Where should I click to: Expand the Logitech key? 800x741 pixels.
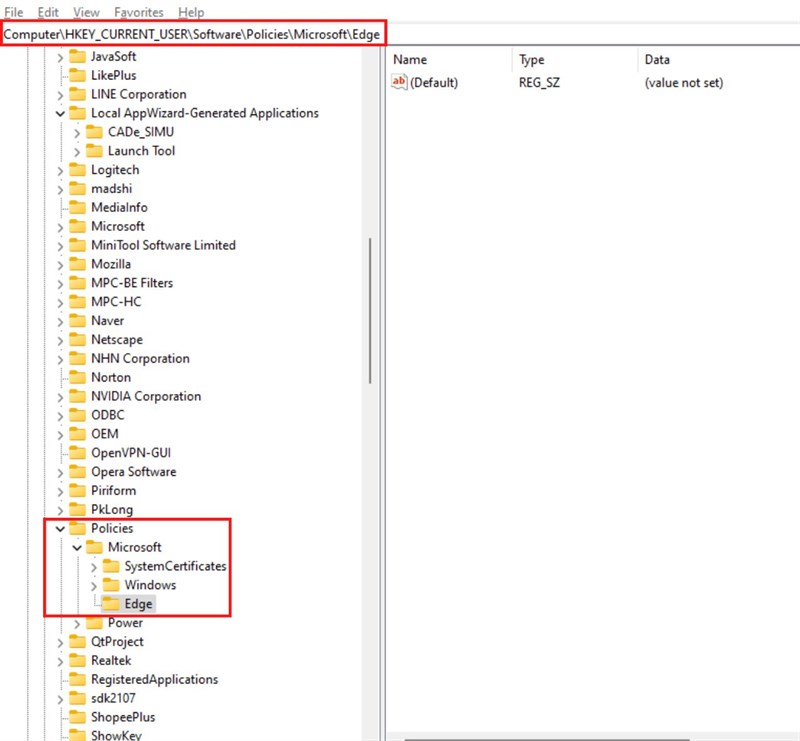pos(60,170)
